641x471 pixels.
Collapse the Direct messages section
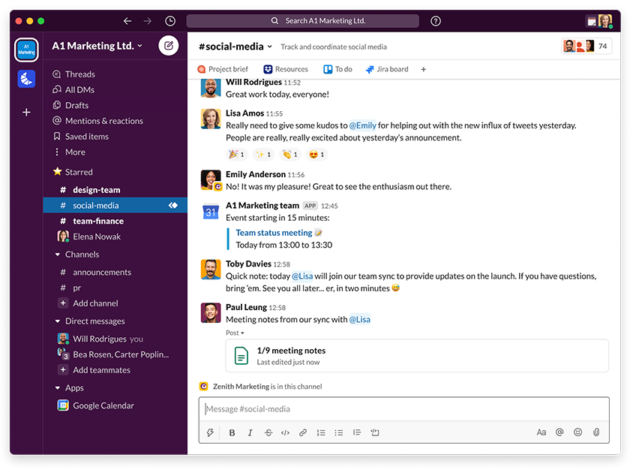(57, 321)
